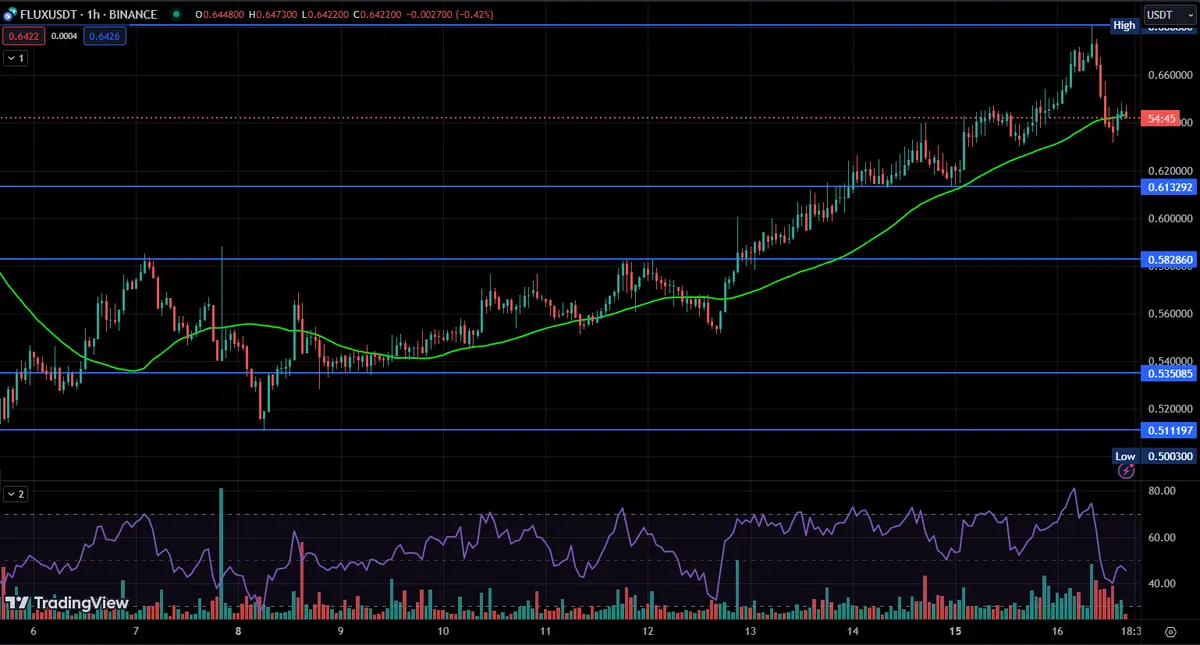Screen dimensions: 1200x645
Task: Click the 0.0004 spread value
Action: [x=62, y=35]
